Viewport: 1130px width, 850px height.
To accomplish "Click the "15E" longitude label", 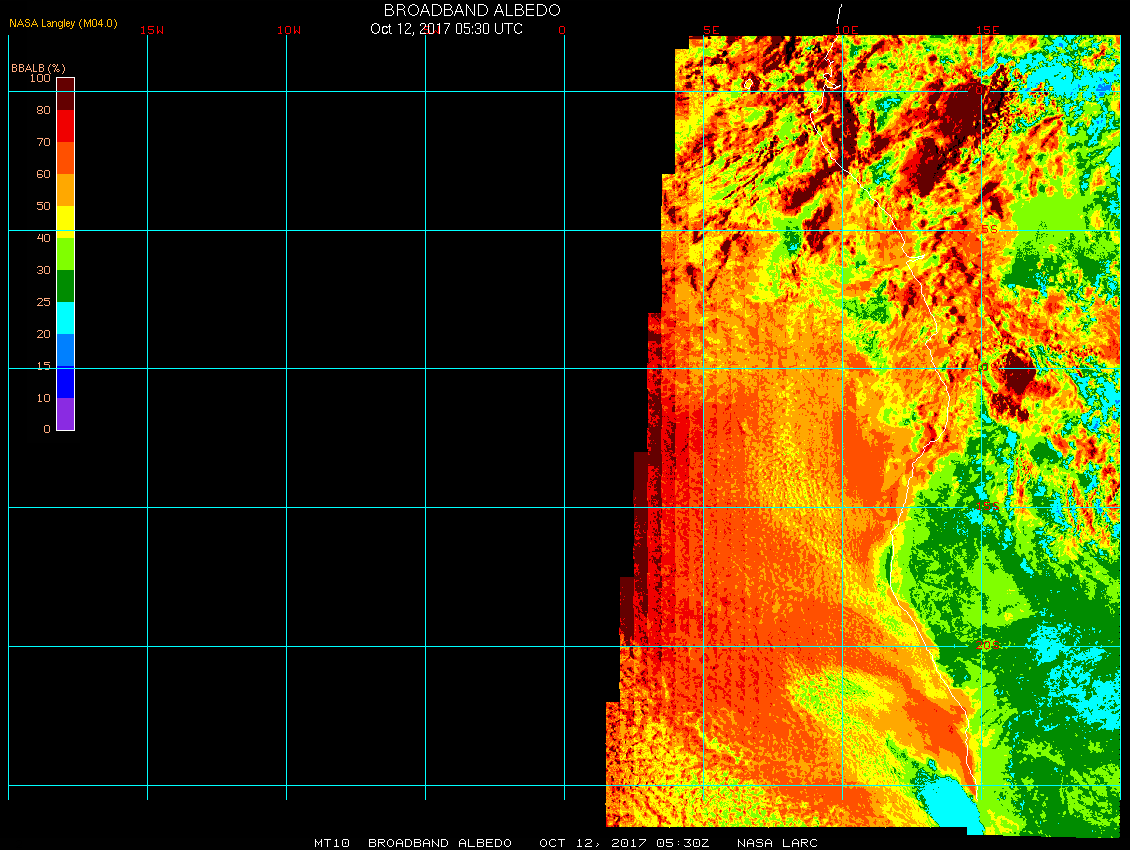I will [x=987, y=30].
